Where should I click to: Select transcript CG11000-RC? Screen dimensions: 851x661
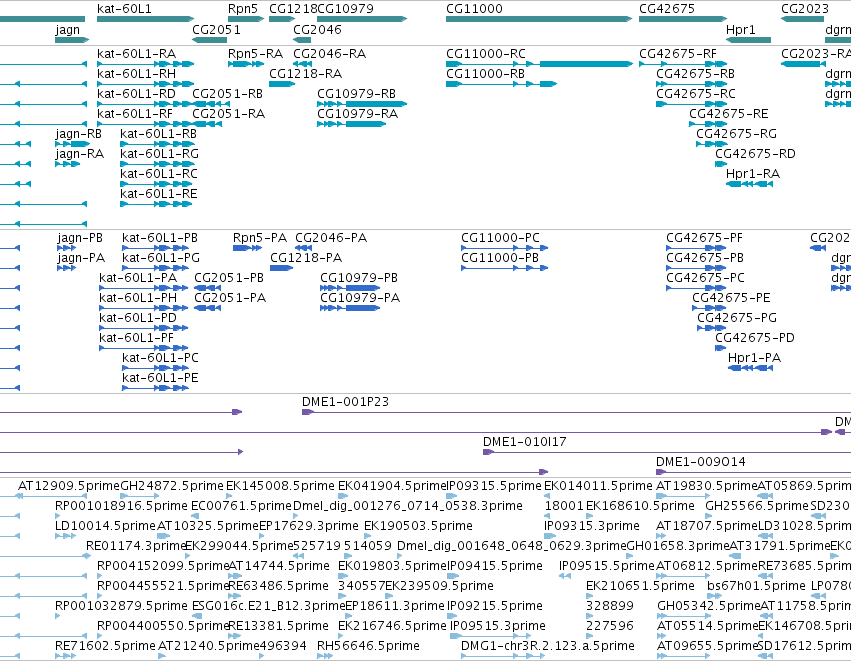click(x=486, y=54)
